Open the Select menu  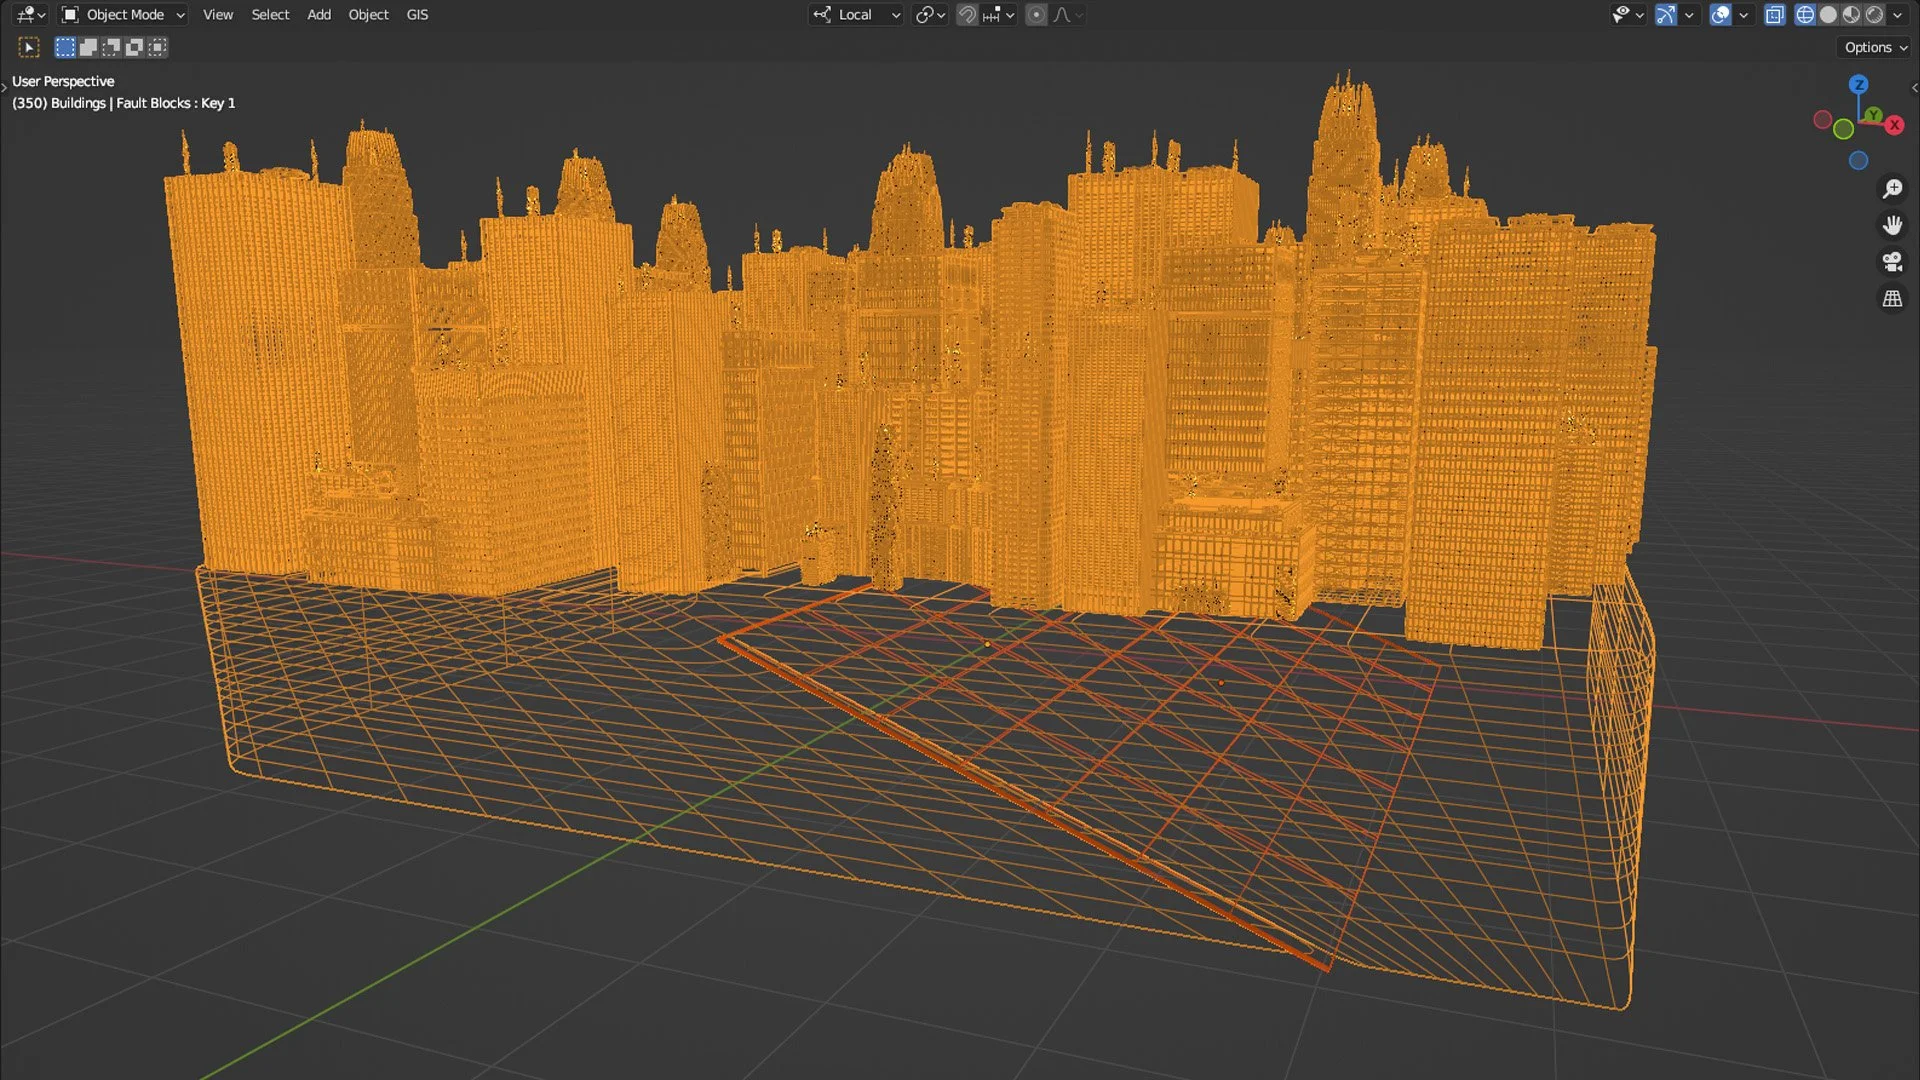270,15
